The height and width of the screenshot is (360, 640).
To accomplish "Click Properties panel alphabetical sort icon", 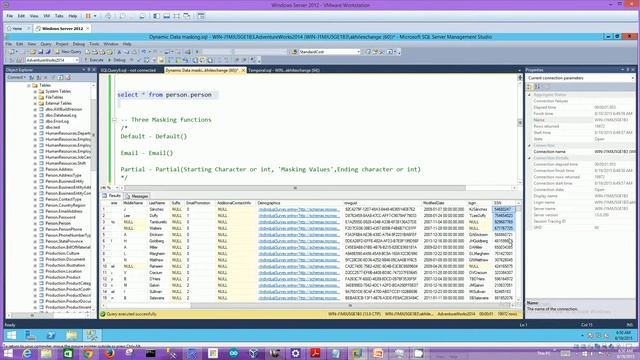I will click(538, 87).
